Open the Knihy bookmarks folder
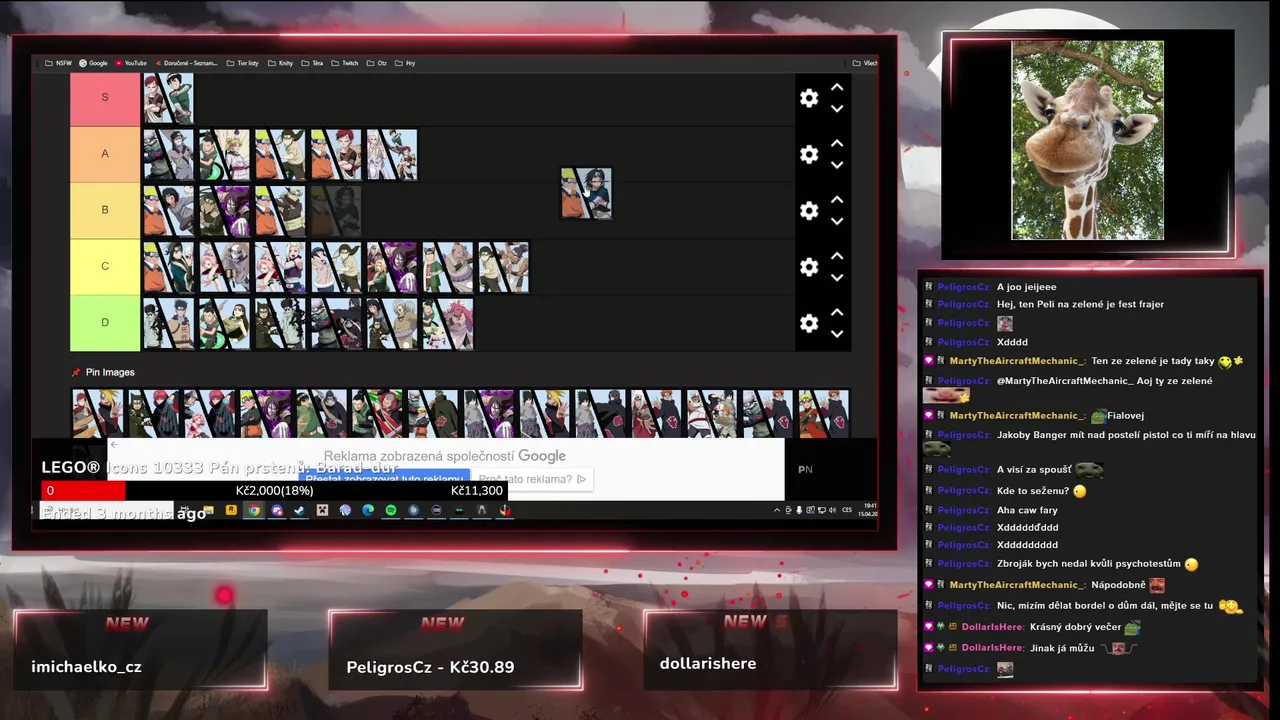The width and height of the screenshot is (1280, 720). pyautogui.click(x=281, y=63)
